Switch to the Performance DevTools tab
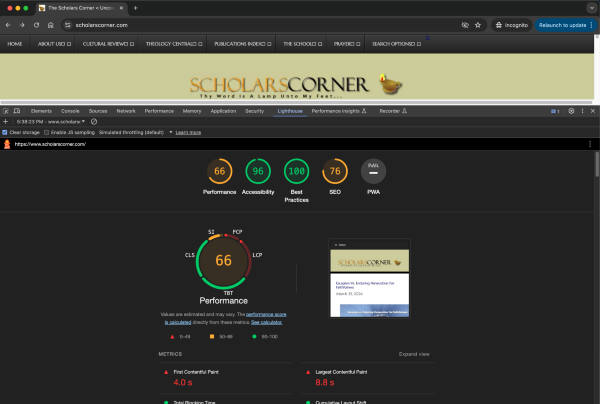Image resolution: width=600 pixels, height=404 pixels. coord(159,111)
